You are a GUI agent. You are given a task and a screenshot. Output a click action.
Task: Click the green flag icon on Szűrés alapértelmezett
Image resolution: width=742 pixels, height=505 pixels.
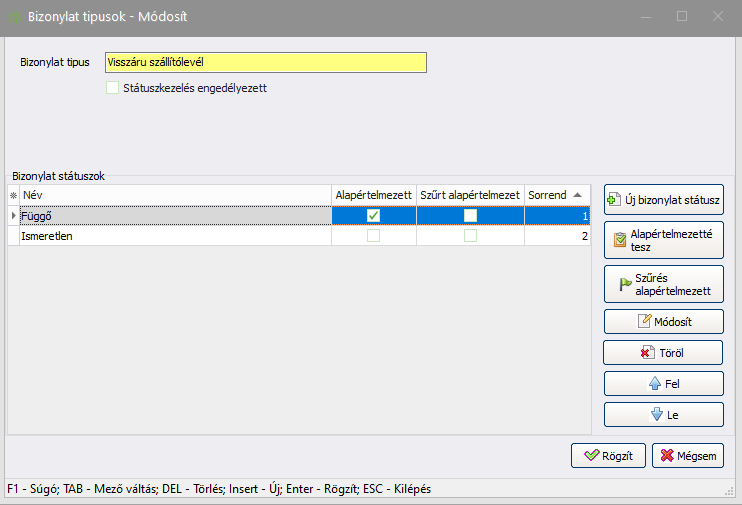coord(625,285)
